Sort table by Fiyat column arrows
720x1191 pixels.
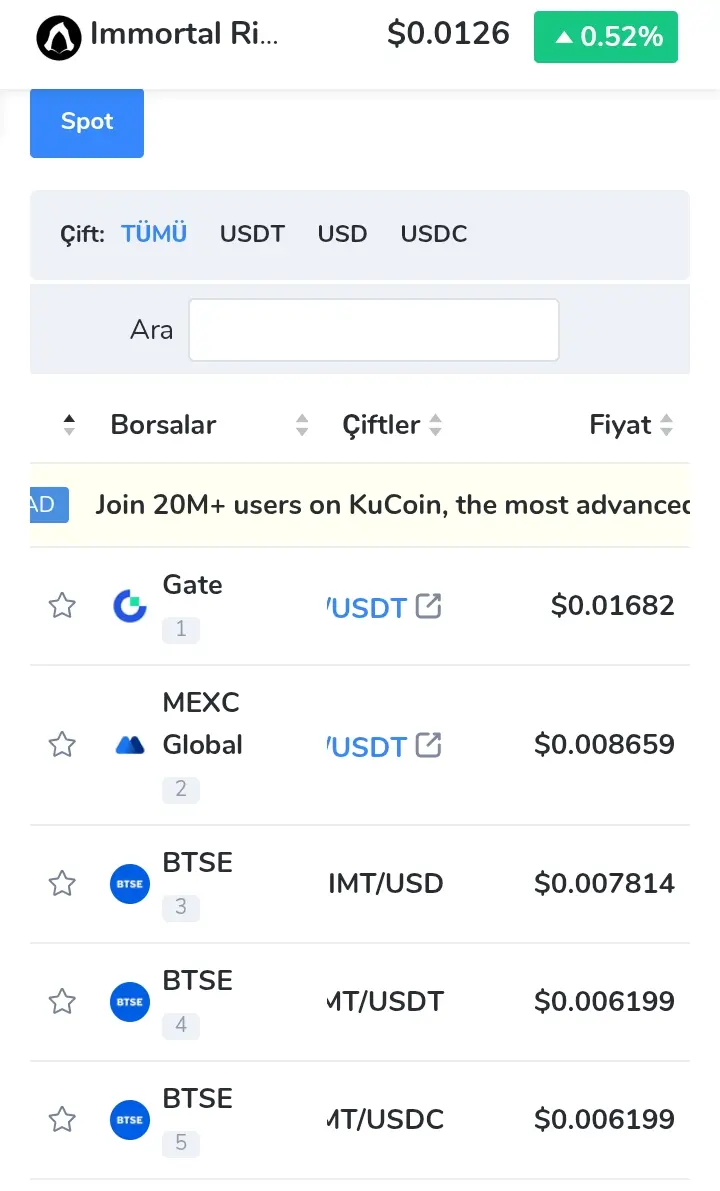(x=666, y=425)
